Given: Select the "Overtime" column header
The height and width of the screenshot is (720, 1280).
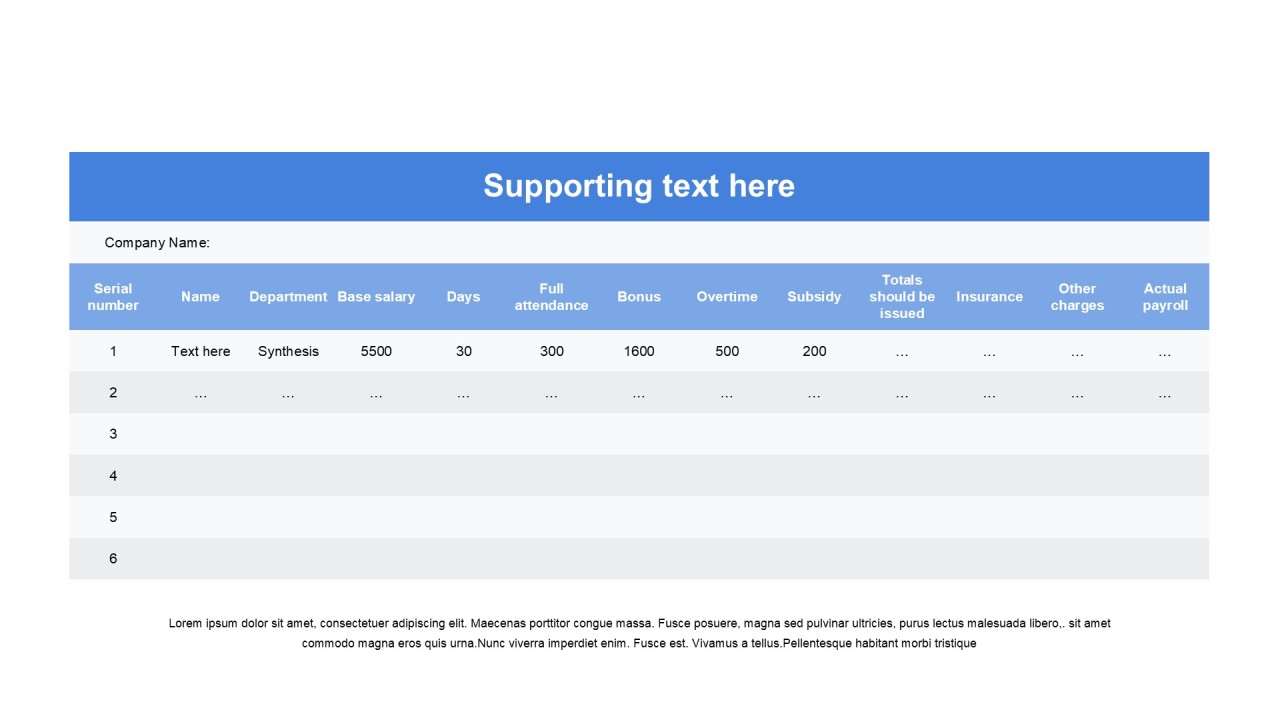Looking at the screenshot, I should (x=727, y=297).
